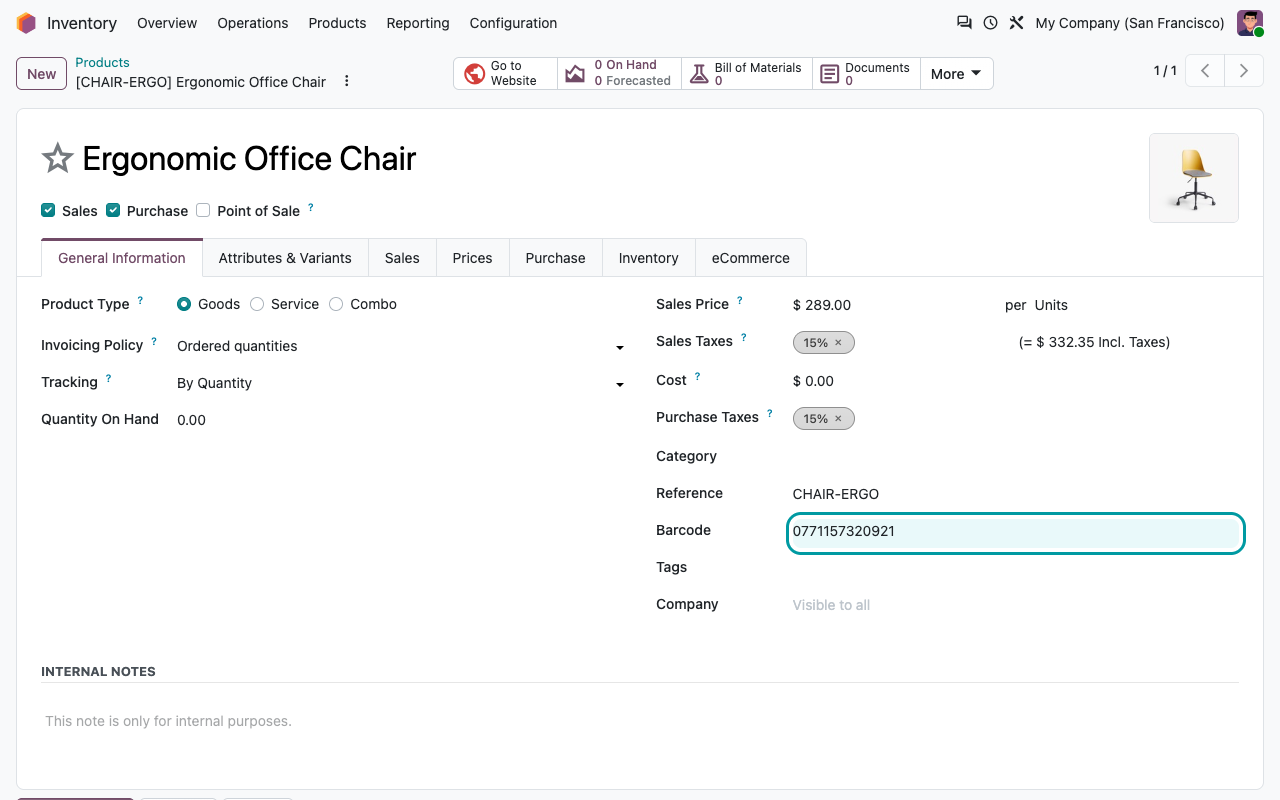The image size is (1280, 800).
Task: Open the product actions kebab menu
Action: [347, 81]
